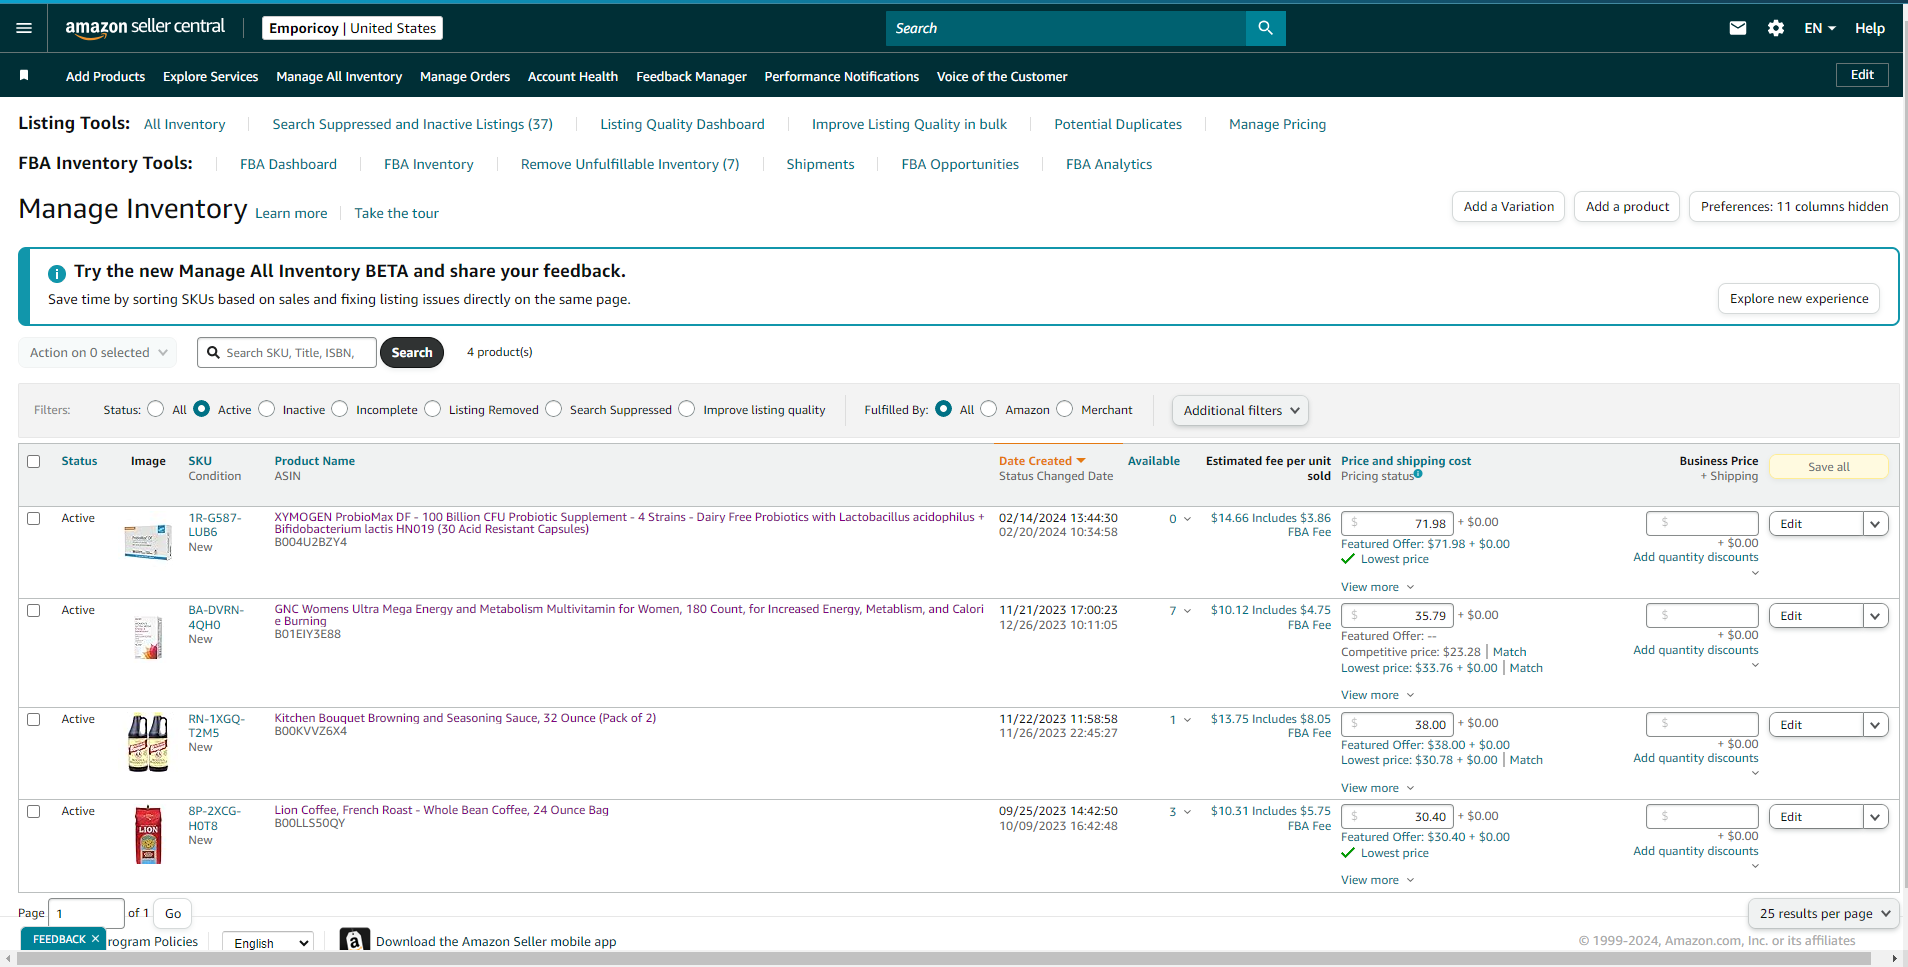The width and height of the screenshot is (1908, 967).
Task: Click the price field showing 71.98
Action: (x=1397, y=523)
